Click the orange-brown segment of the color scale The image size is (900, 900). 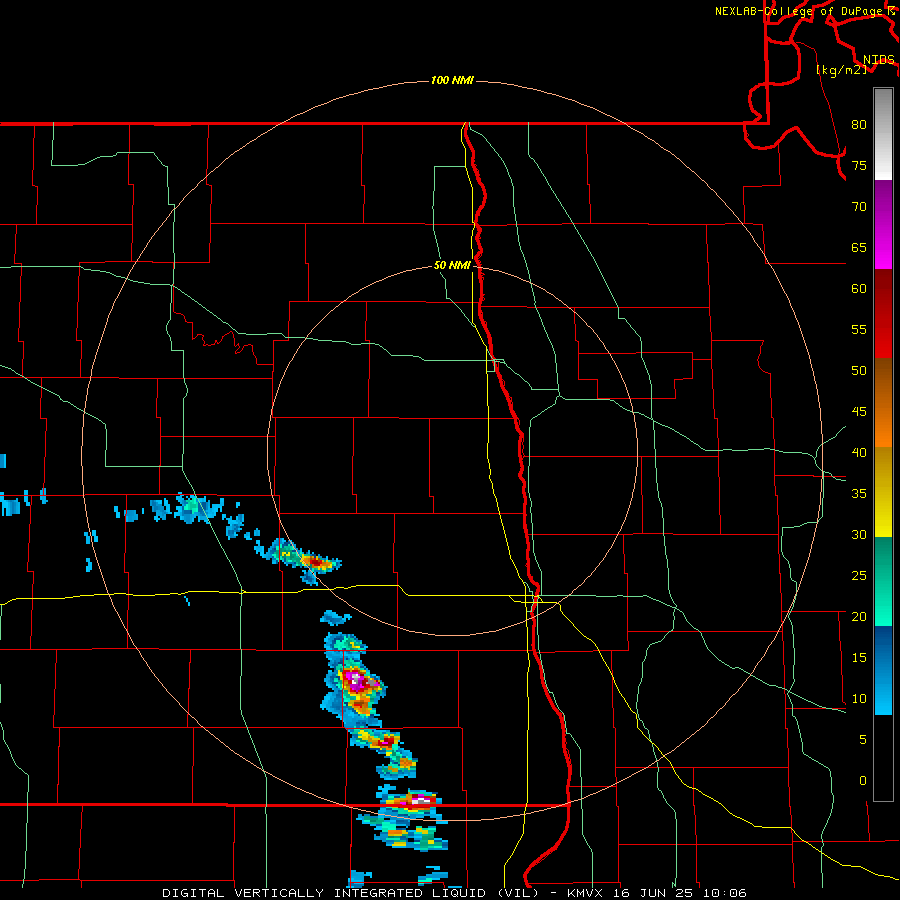click(x=883, y=403)
